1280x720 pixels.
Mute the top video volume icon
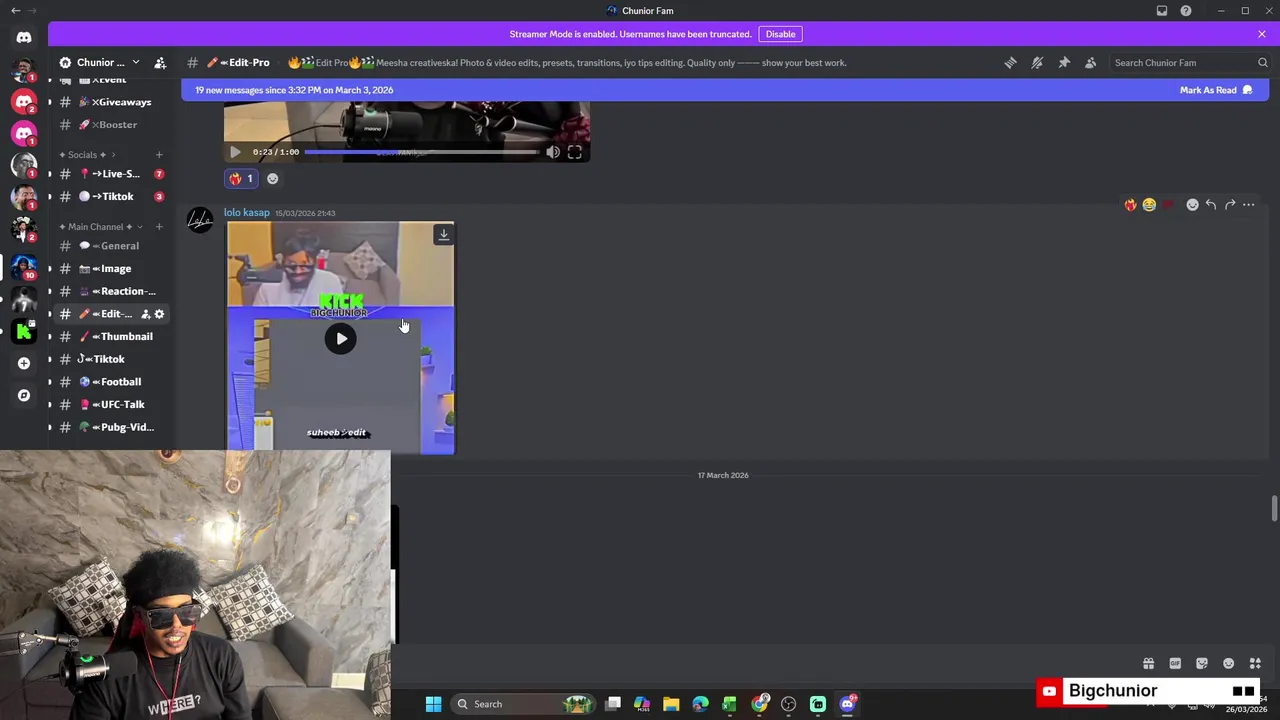coord(553,152)
